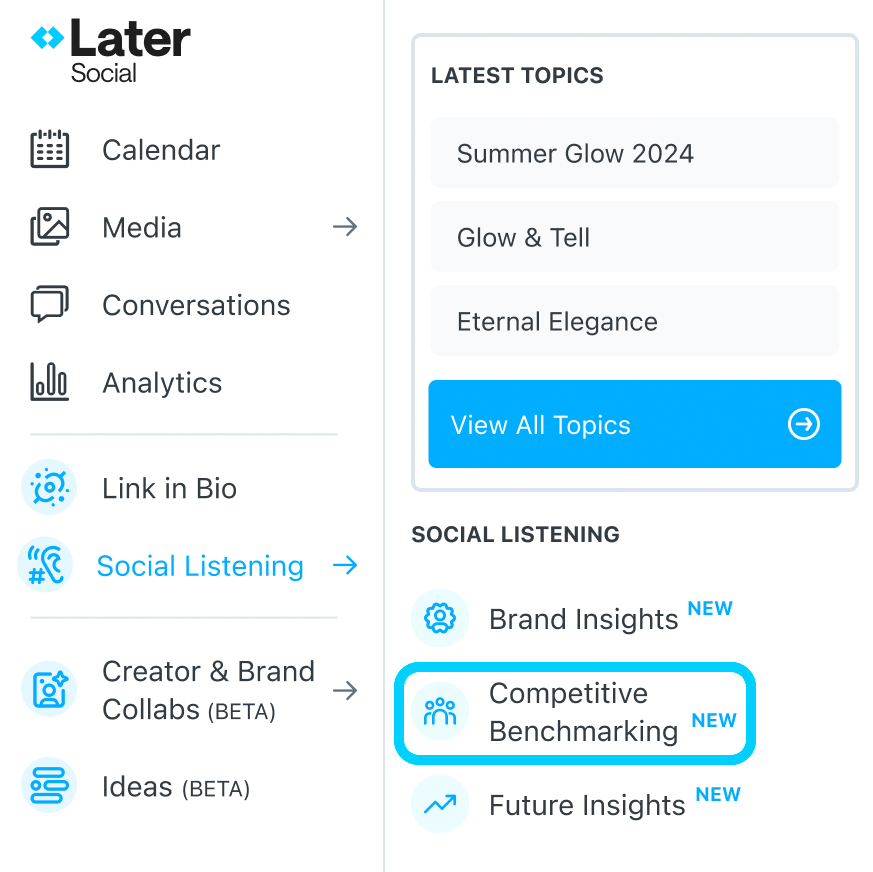Select the Future Insights trend arrow icon
Image resolution: width=873 pixels, height=872 pixels.
click(x=440, y=804)
